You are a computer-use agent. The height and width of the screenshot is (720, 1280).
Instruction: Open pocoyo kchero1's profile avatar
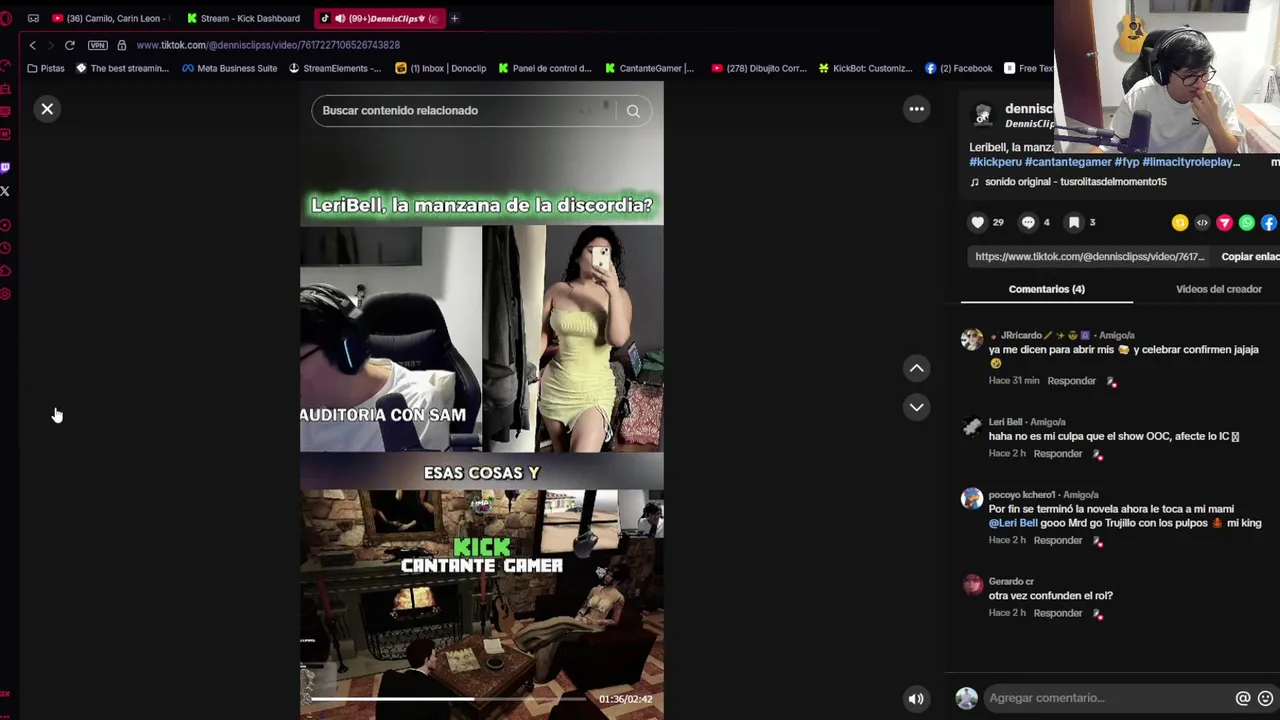pyautogui.click(x=972, y=499)
